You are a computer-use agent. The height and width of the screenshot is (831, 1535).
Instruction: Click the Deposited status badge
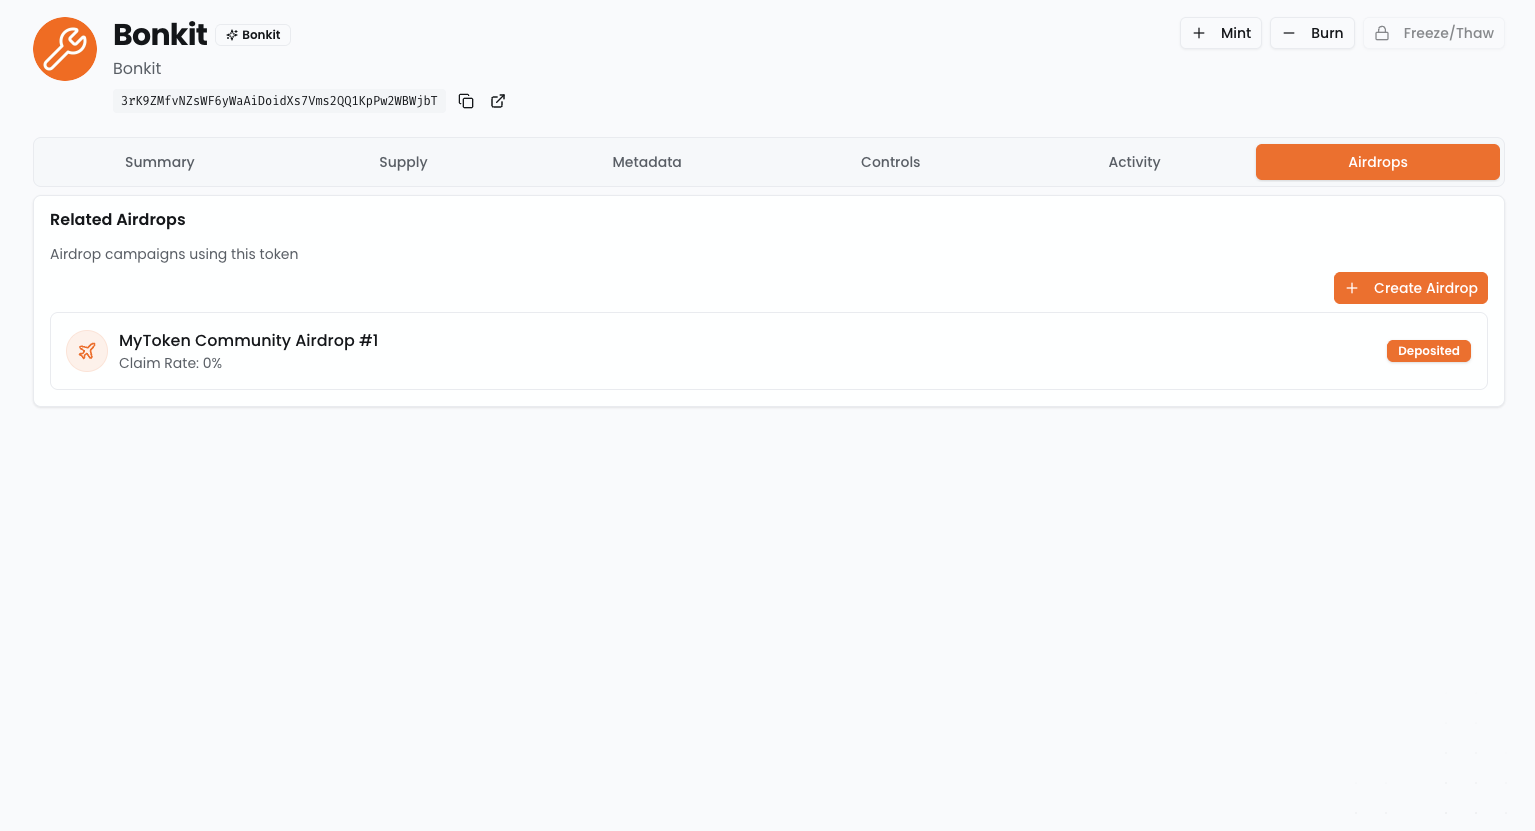click(x=1428, y=351)
